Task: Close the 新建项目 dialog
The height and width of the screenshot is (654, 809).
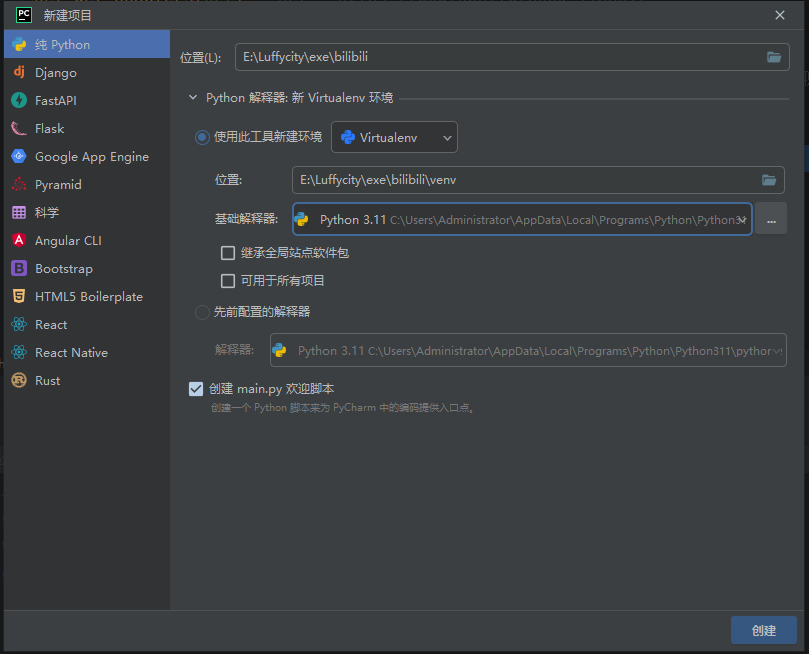Action: click(780, 15)
